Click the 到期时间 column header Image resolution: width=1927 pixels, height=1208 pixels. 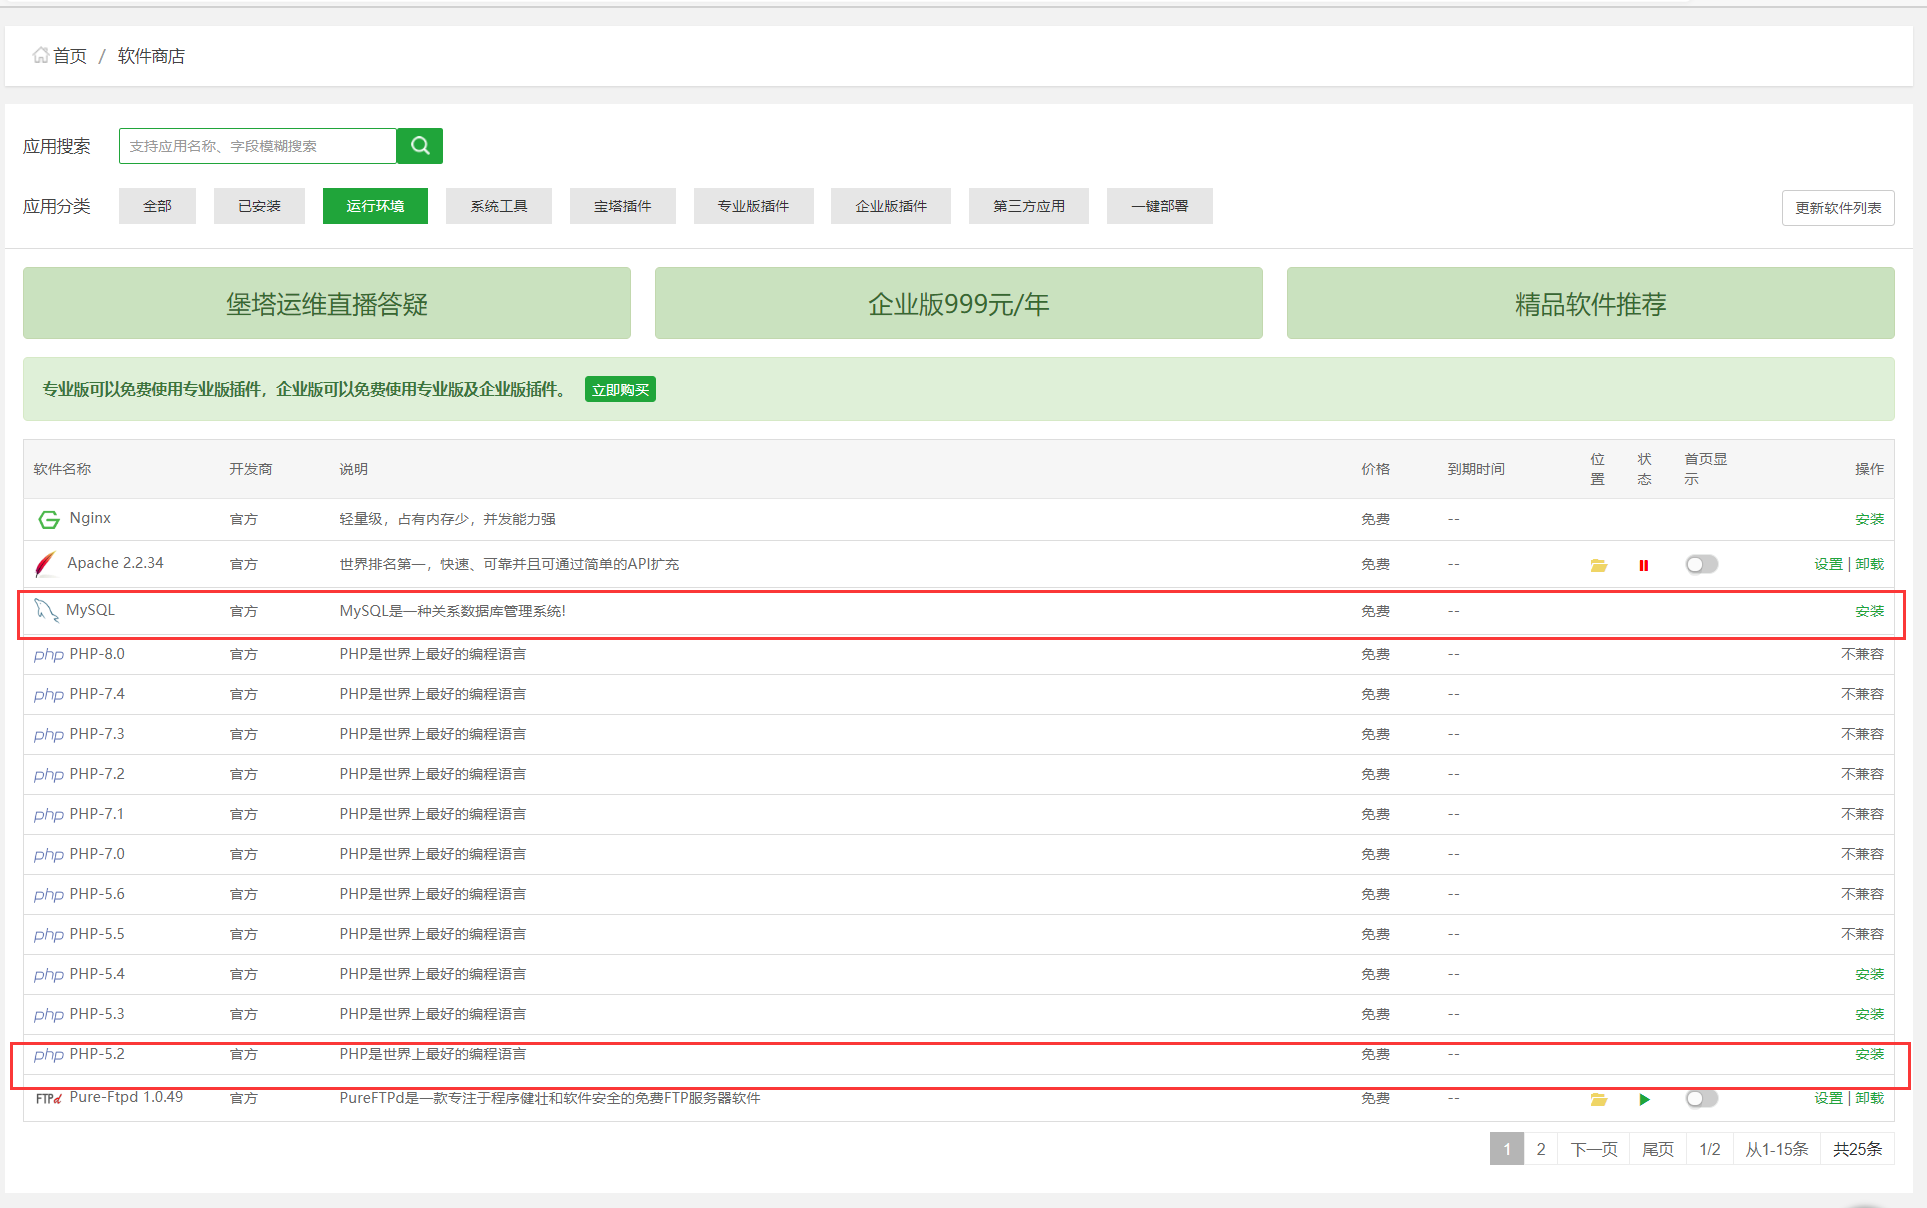click(1476, 469)
